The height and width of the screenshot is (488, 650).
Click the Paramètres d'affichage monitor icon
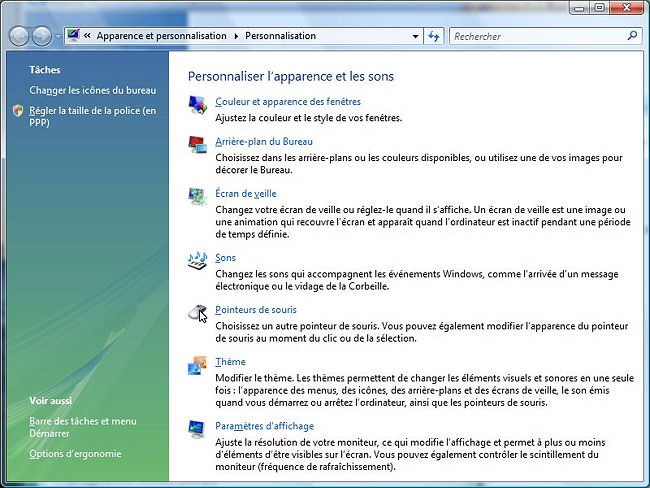point(198,430)
